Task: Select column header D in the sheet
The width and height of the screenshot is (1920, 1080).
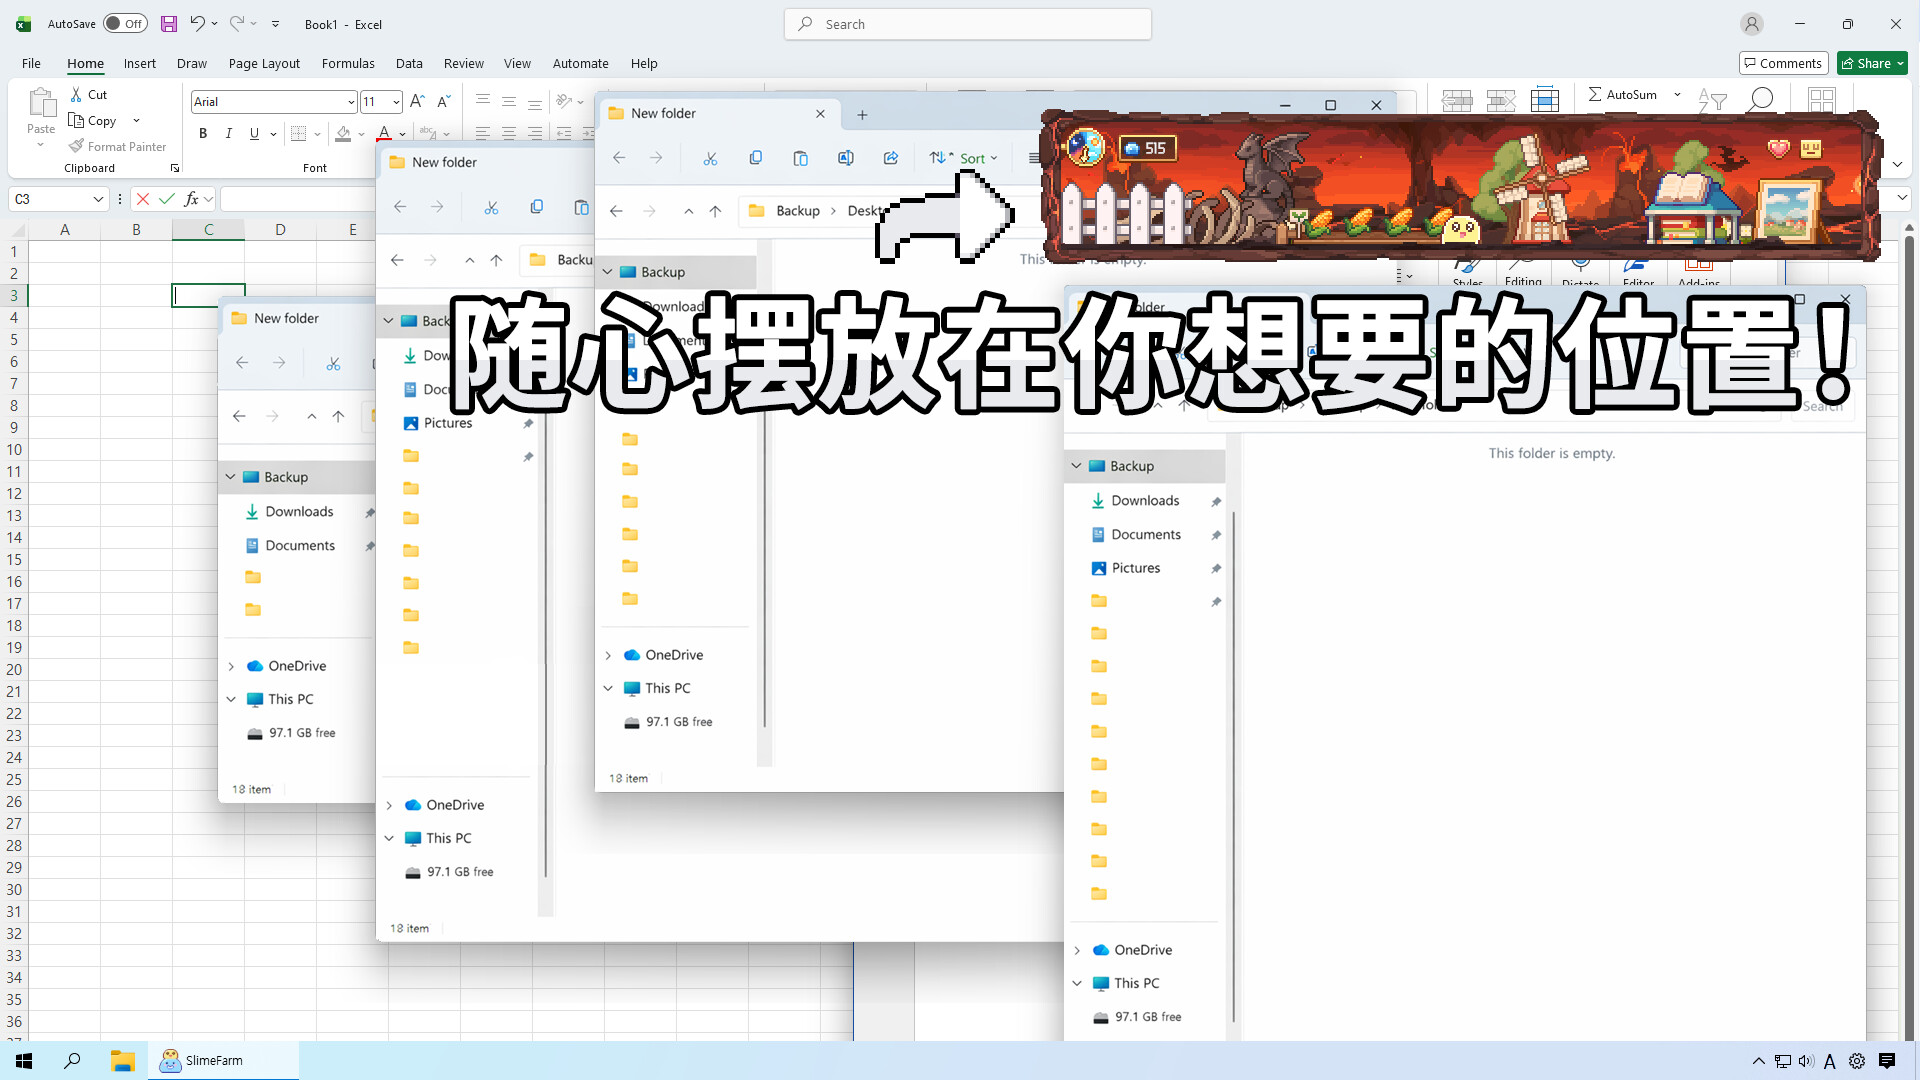Action: click(280, 230)
